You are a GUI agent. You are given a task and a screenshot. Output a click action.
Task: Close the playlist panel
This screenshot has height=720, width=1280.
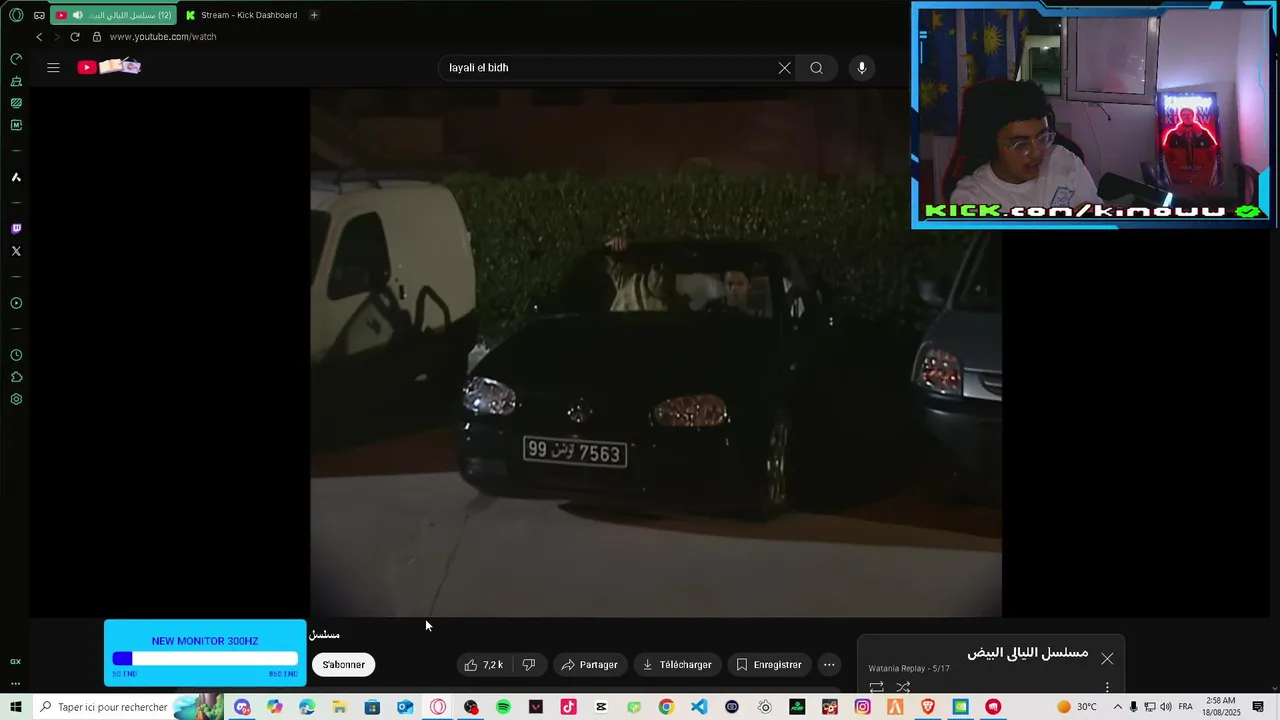pos(1107,659)
